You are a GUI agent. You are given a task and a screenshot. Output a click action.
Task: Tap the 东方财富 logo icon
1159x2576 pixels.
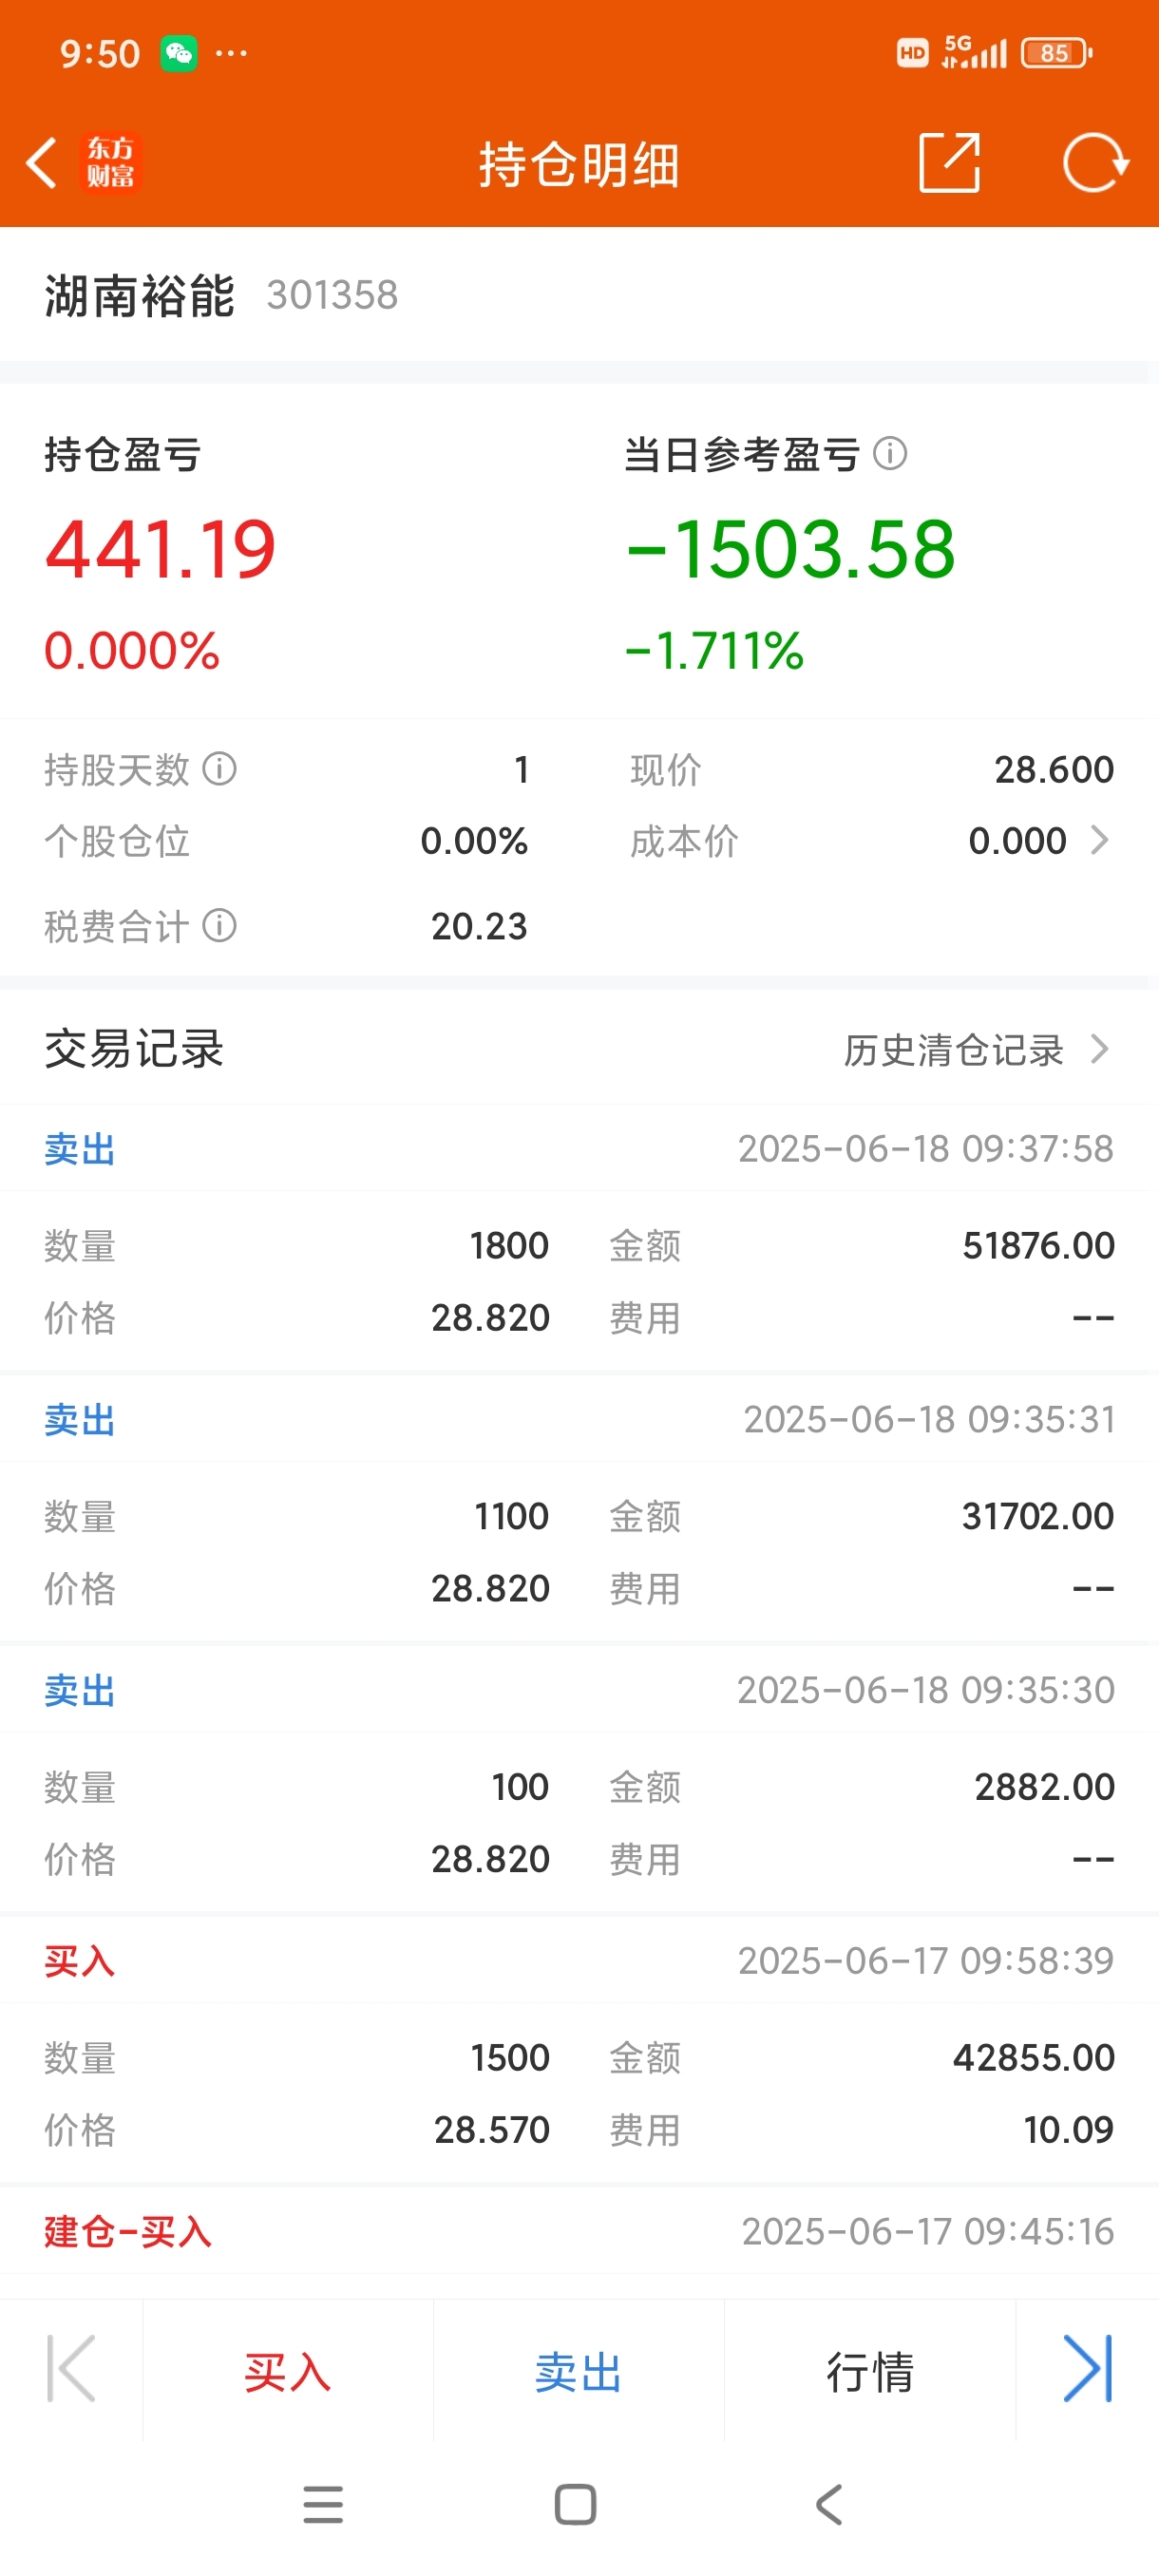110,163
